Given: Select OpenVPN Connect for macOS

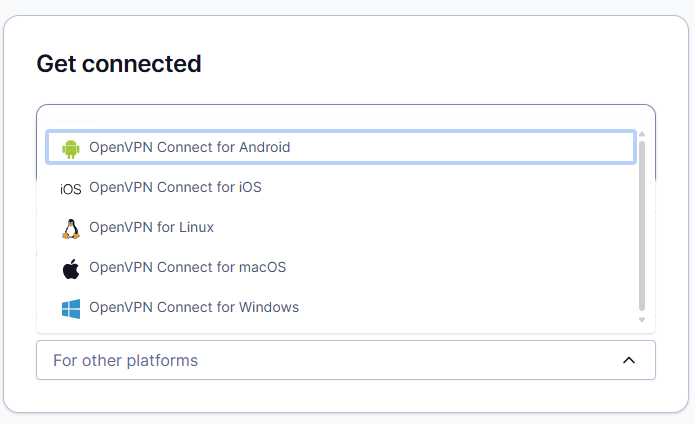Looking at the screenshot, I should [x=187, y=267].
